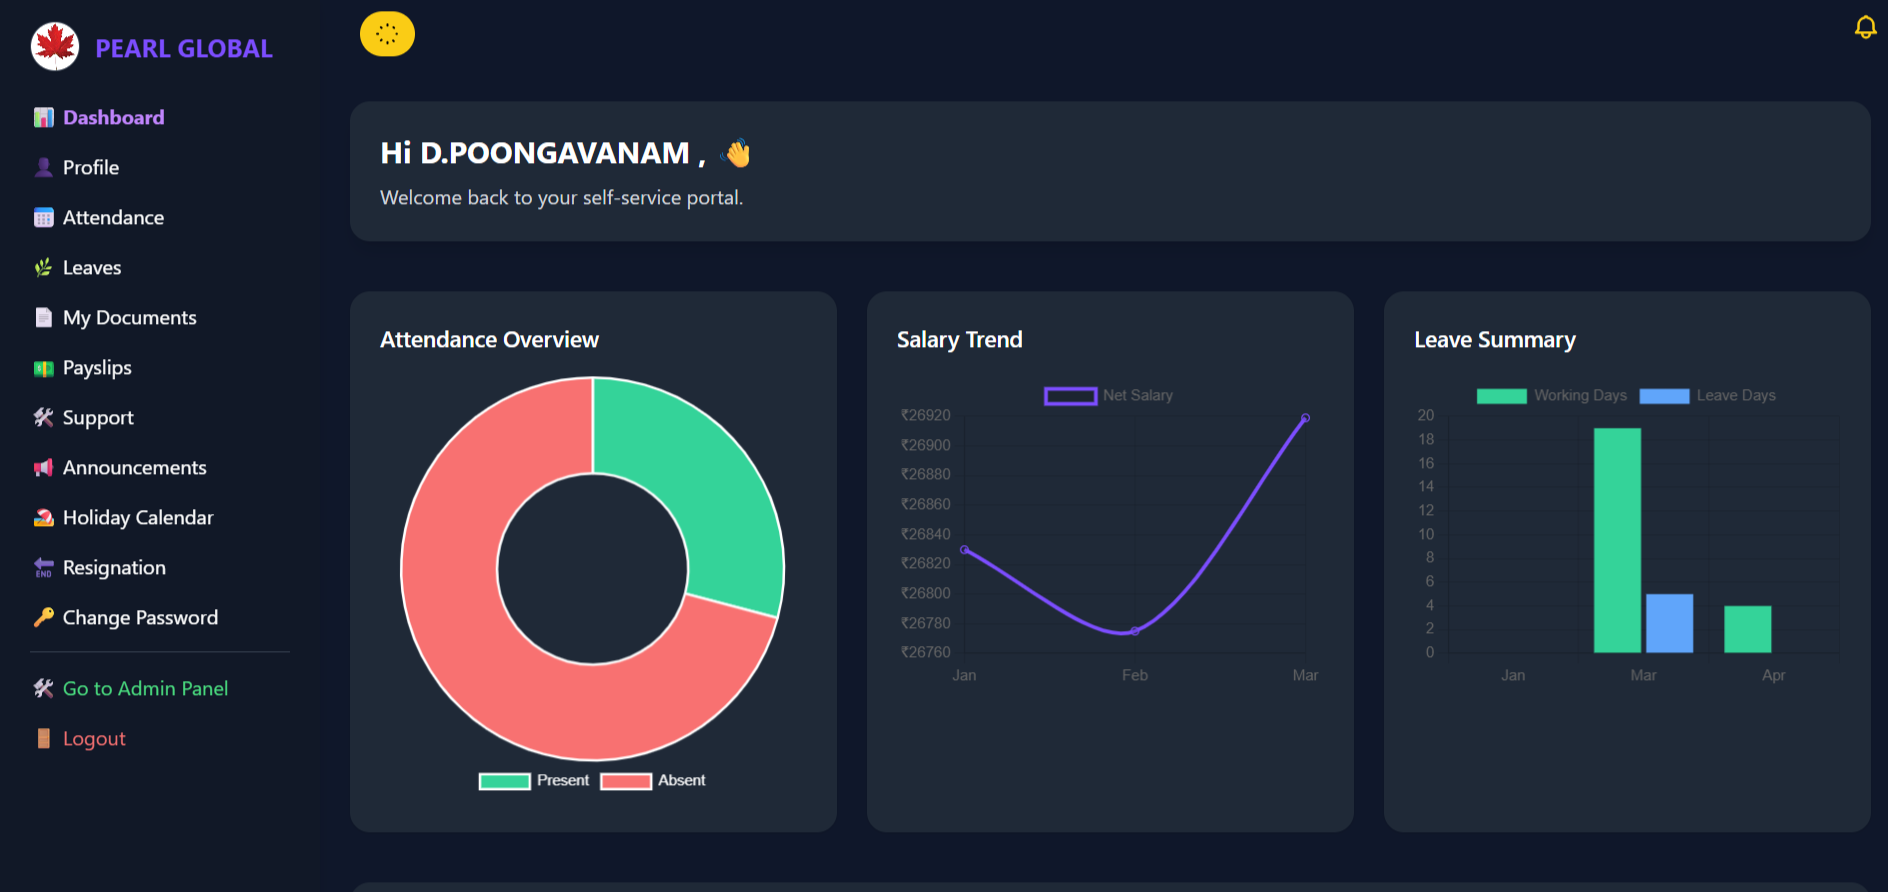The height and width of the screenshot is (892, 1888).
Task: Follow the Go to Admin Panel link
Action: click(x=145, y=688)
